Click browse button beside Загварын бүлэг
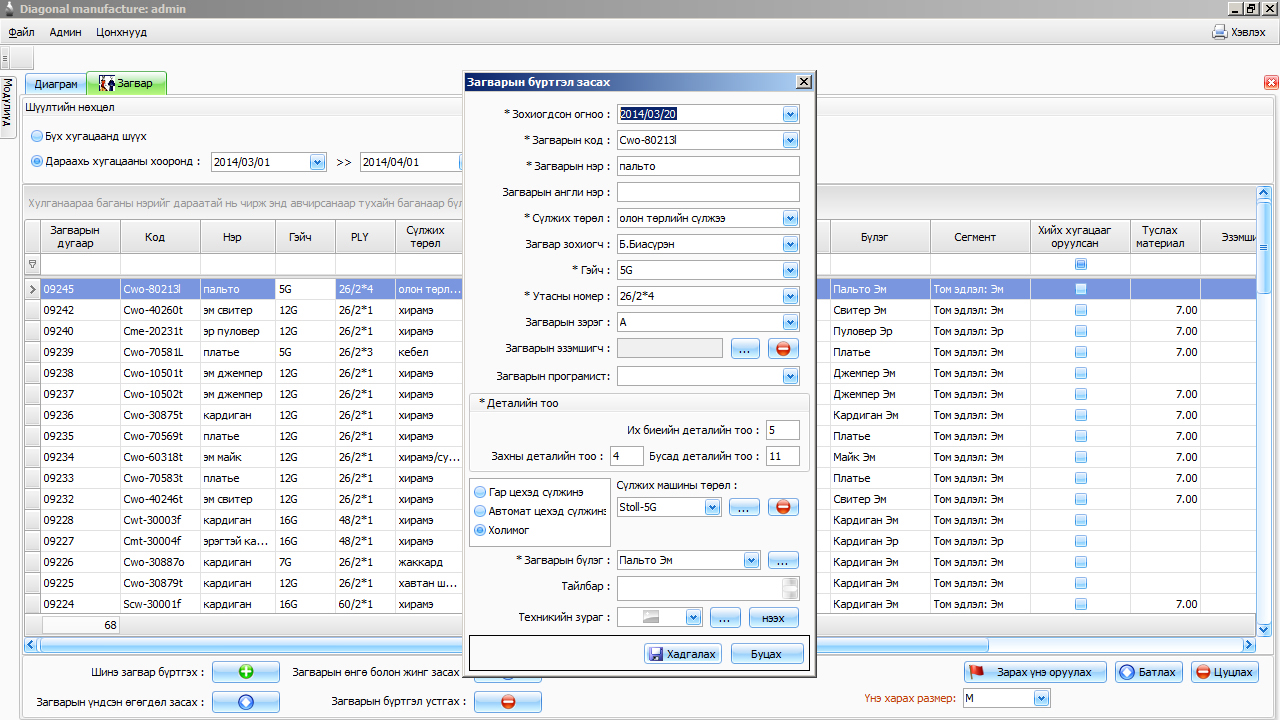The height and width of the screenshot is (720, 1280). (783, 560)
